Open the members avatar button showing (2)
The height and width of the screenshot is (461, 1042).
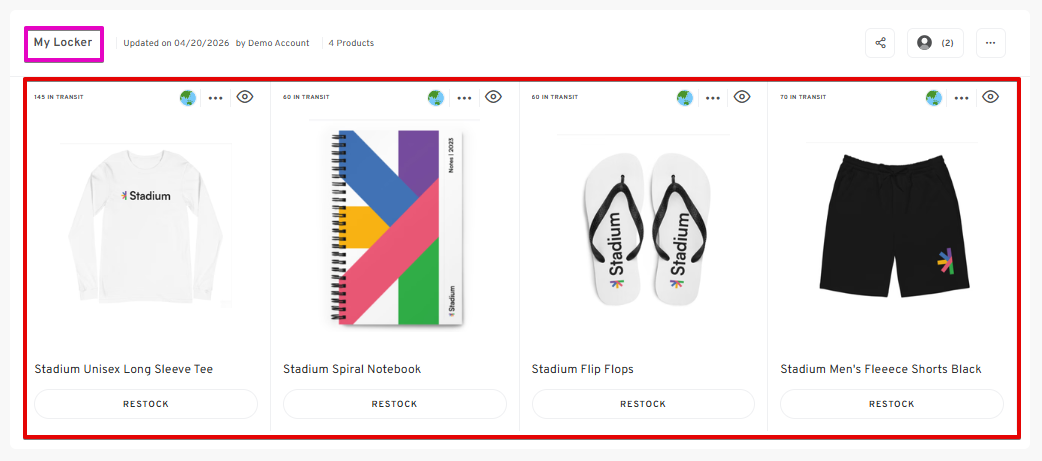point(935,43)
